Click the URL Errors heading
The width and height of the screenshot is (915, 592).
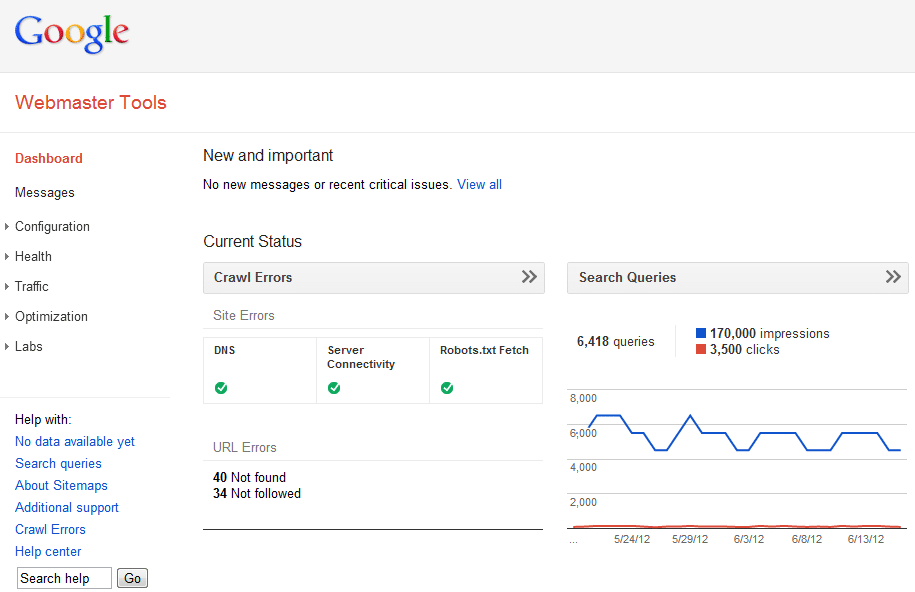pyautogui.click(x=245, y=447)
